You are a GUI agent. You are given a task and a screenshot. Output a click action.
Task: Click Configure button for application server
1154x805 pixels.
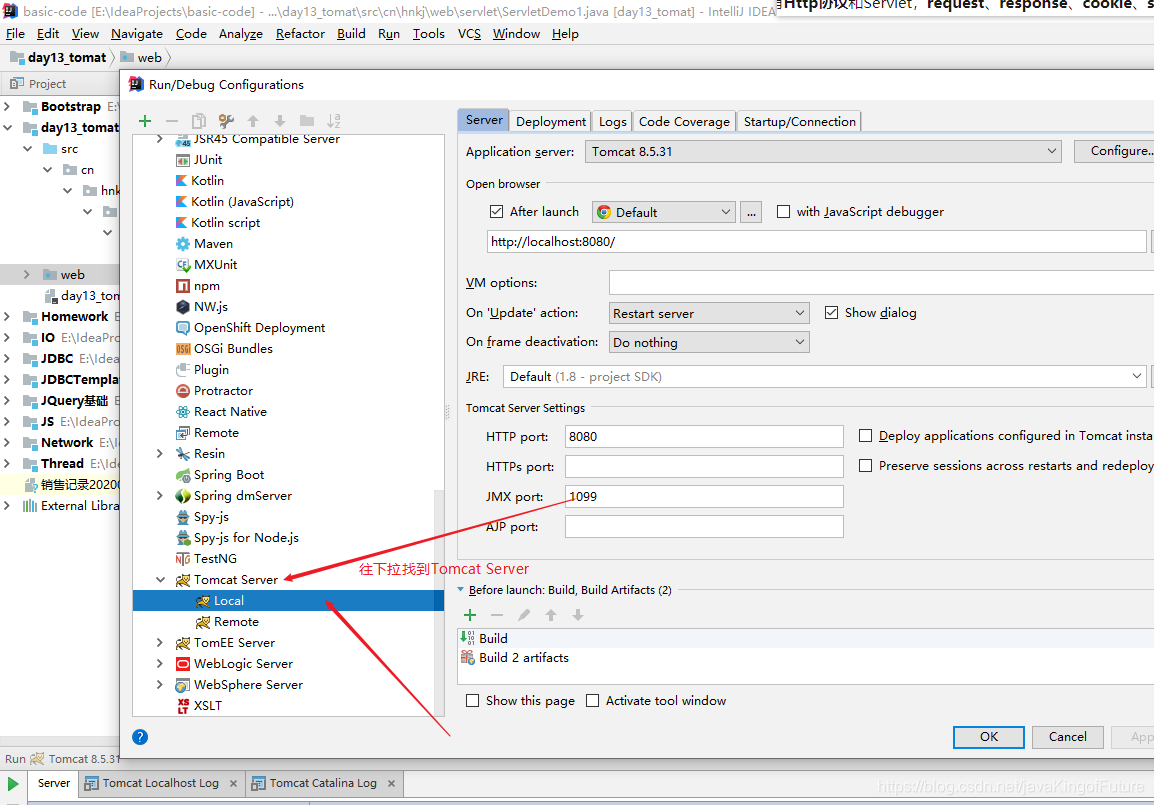point(1115,151)
